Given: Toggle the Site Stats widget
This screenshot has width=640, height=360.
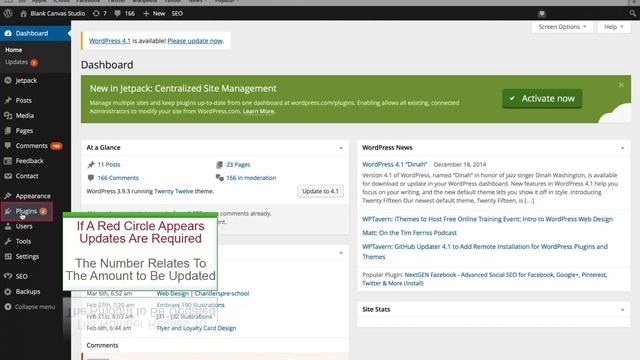Looking at the screenshot, I should [622, 310].
